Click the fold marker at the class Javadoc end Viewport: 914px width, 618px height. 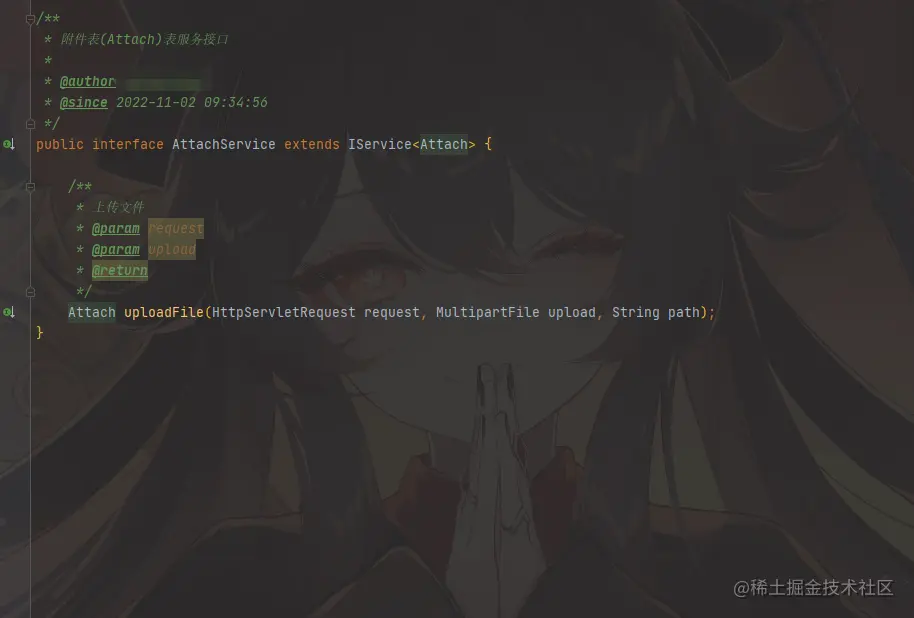[x=30, y=124]
